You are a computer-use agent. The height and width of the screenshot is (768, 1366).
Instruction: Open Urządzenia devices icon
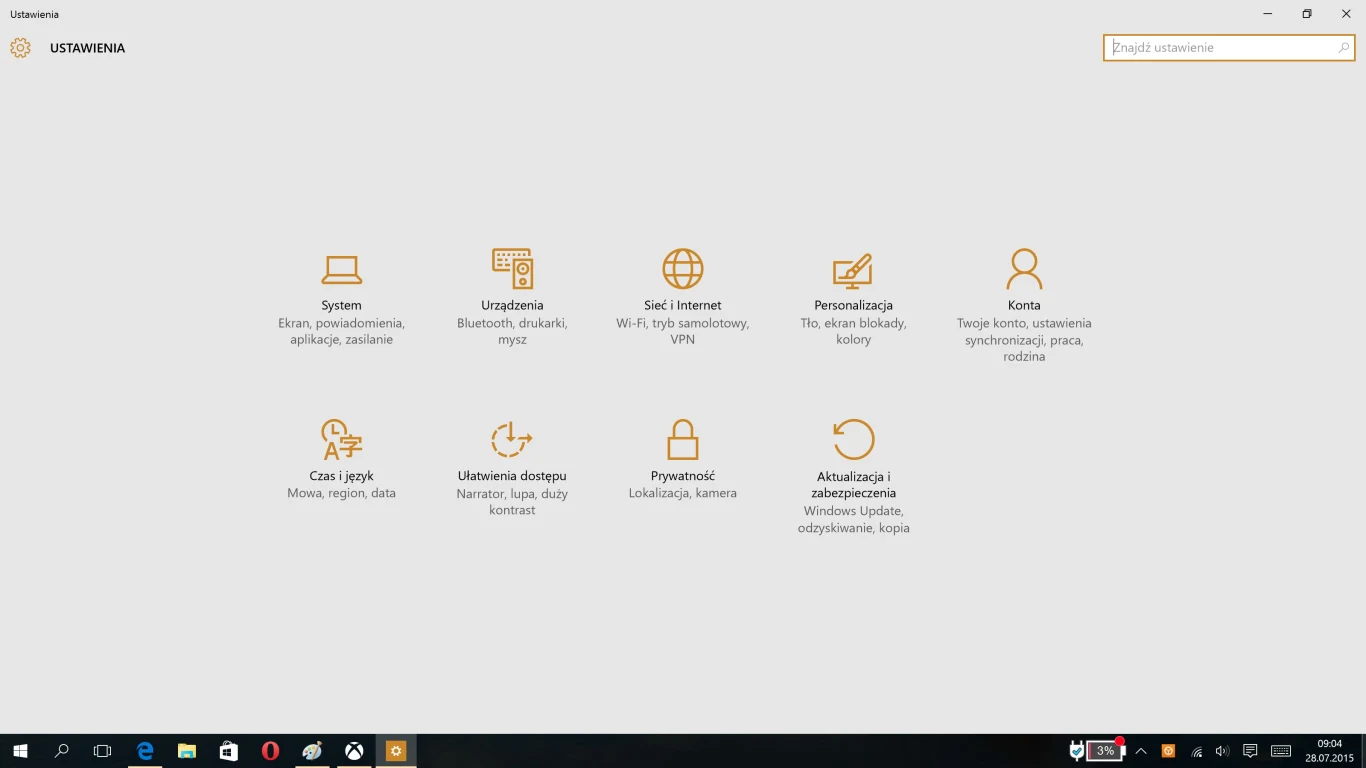512,269
